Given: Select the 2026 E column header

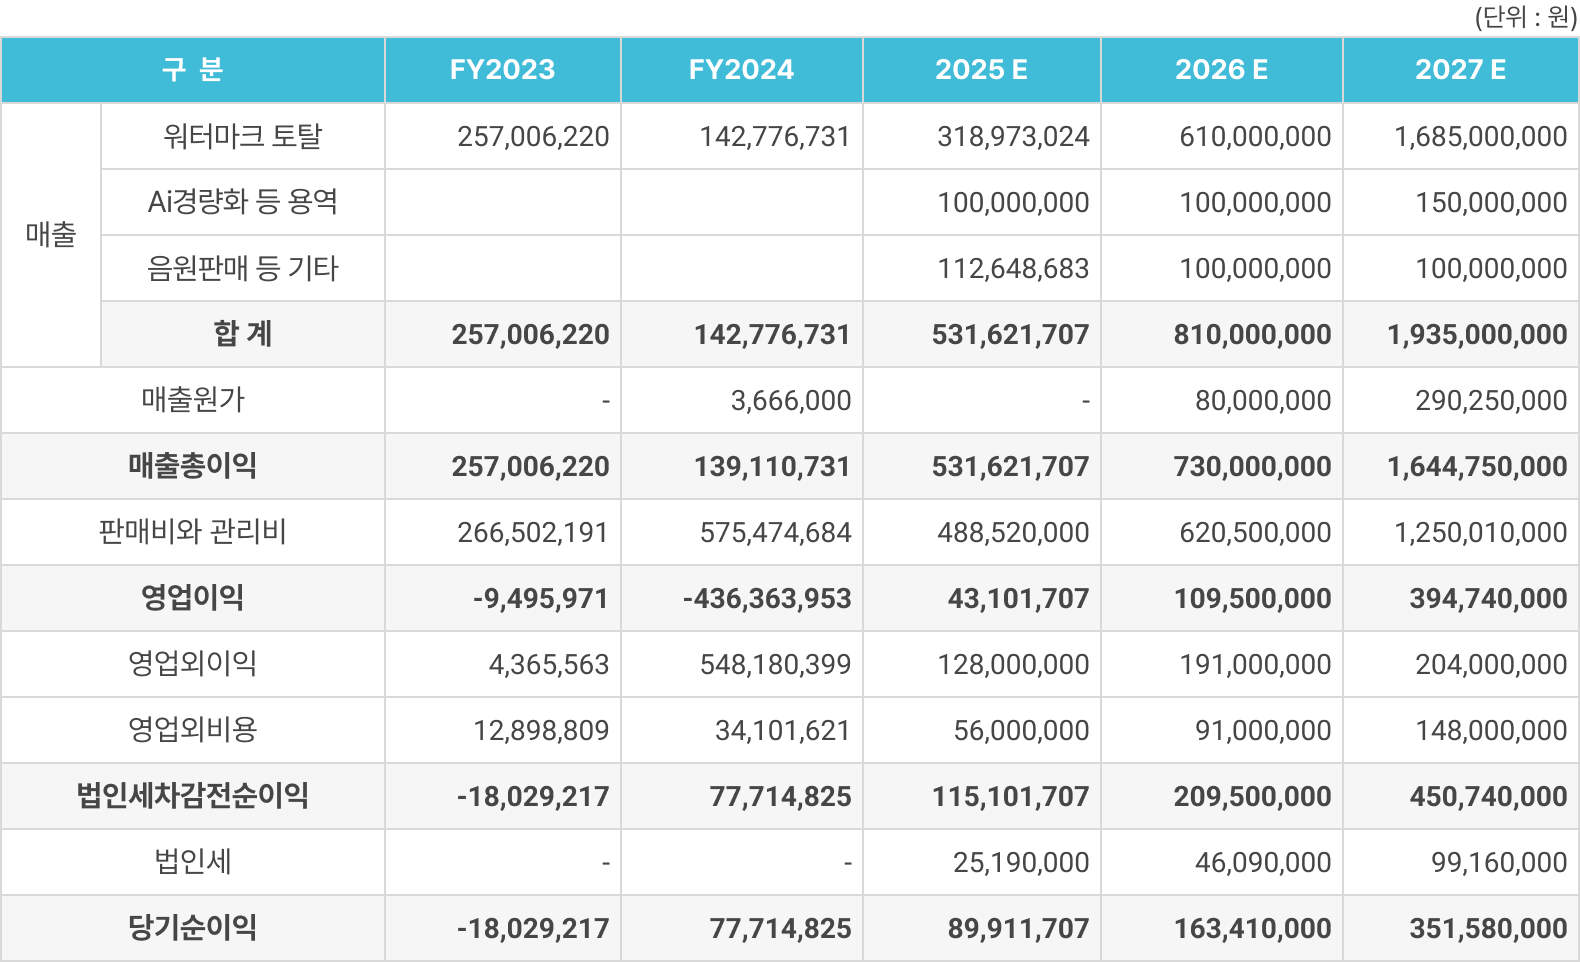Looking at the screenshot, I should coord(1221,70).
